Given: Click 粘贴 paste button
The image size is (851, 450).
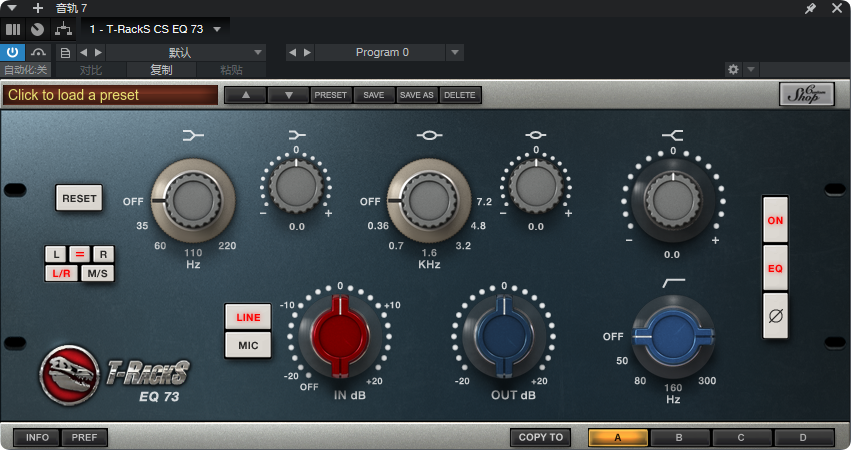Looking at the screenshot, I should pyautogui.click(x=231, y=70).
